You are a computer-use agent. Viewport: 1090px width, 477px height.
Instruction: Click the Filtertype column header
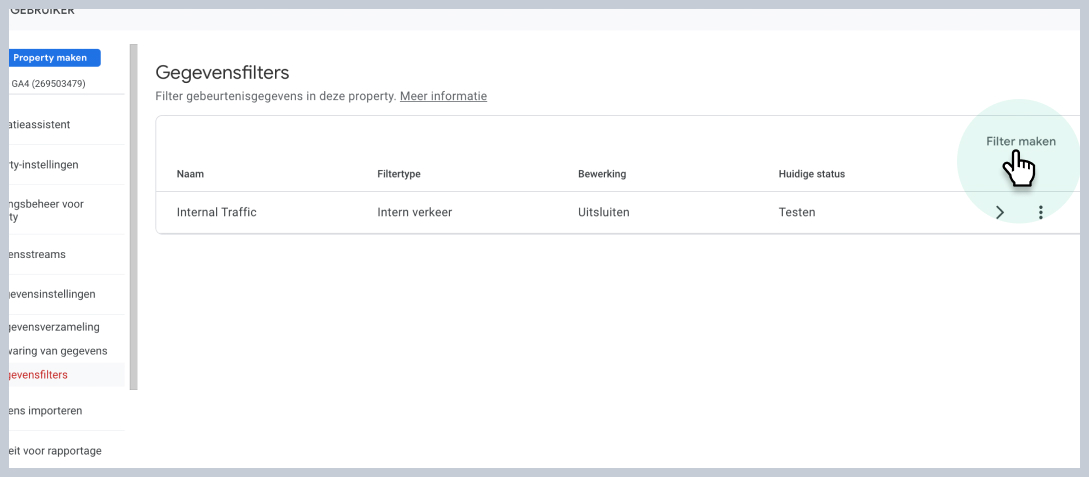click(398, 174)
